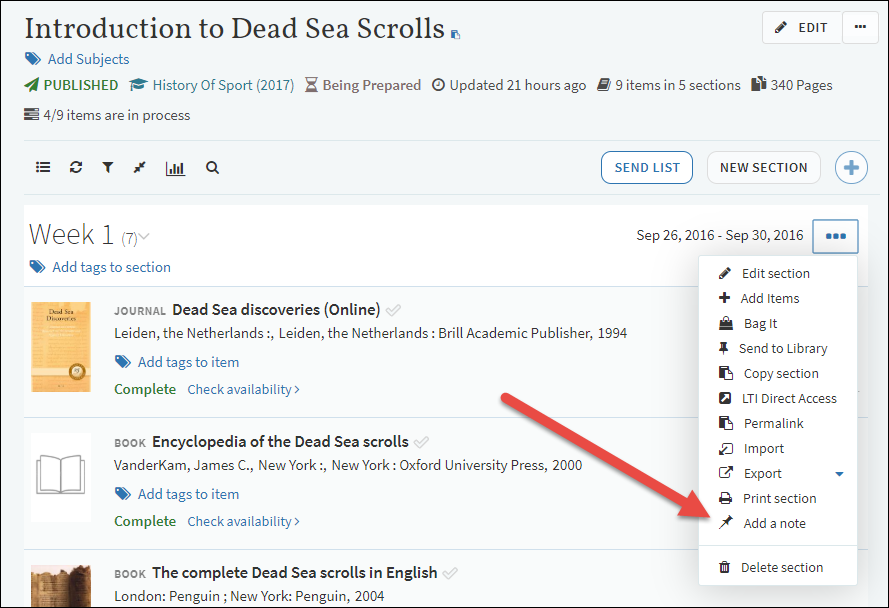Open the Dead Sea discoveries (Online) title
Viewport: 889px width, 608px height.
(x=276, y=310)
